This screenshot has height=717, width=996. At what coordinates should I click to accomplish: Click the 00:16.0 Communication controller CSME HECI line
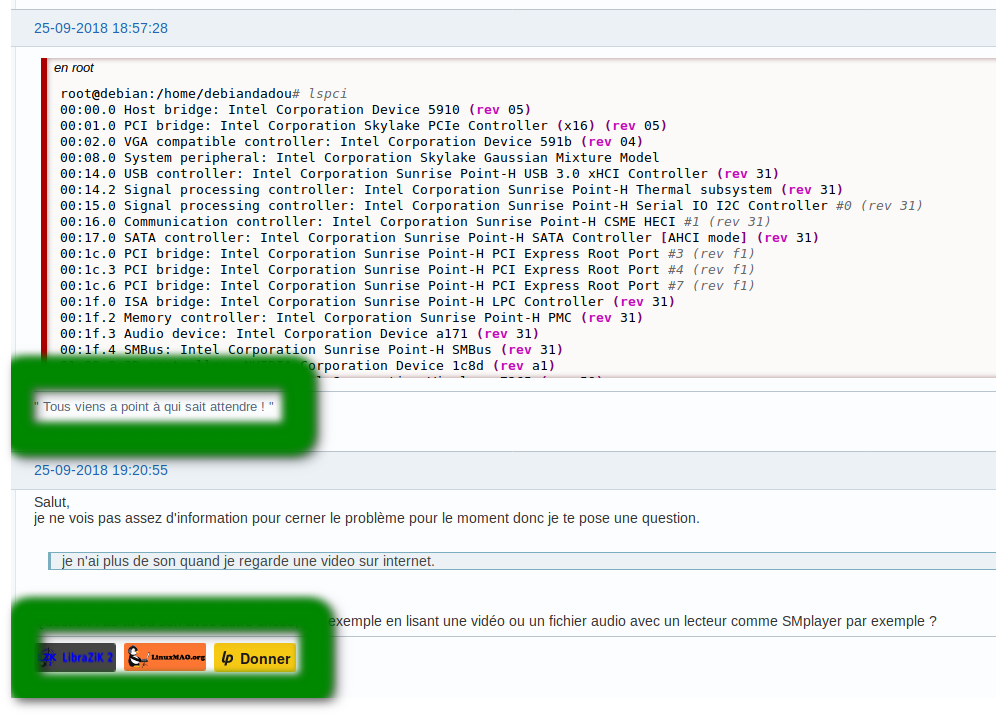415,221
